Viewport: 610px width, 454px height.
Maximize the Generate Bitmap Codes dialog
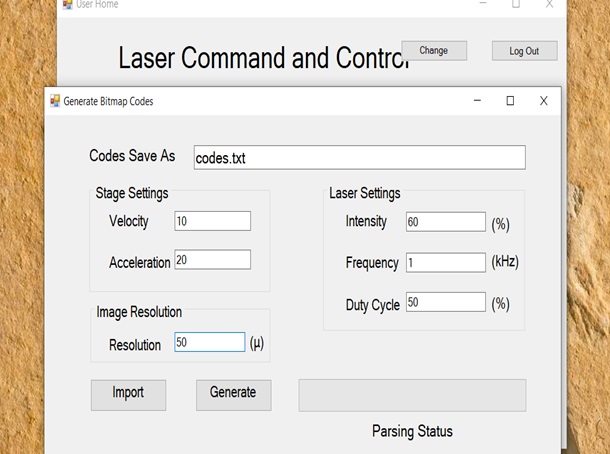coord(510,101)
